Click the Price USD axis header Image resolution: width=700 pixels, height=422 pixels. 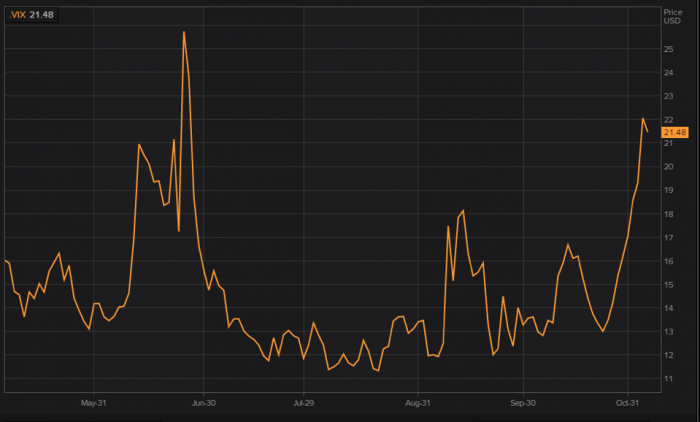pyautogui.click(x=672, y=14)
